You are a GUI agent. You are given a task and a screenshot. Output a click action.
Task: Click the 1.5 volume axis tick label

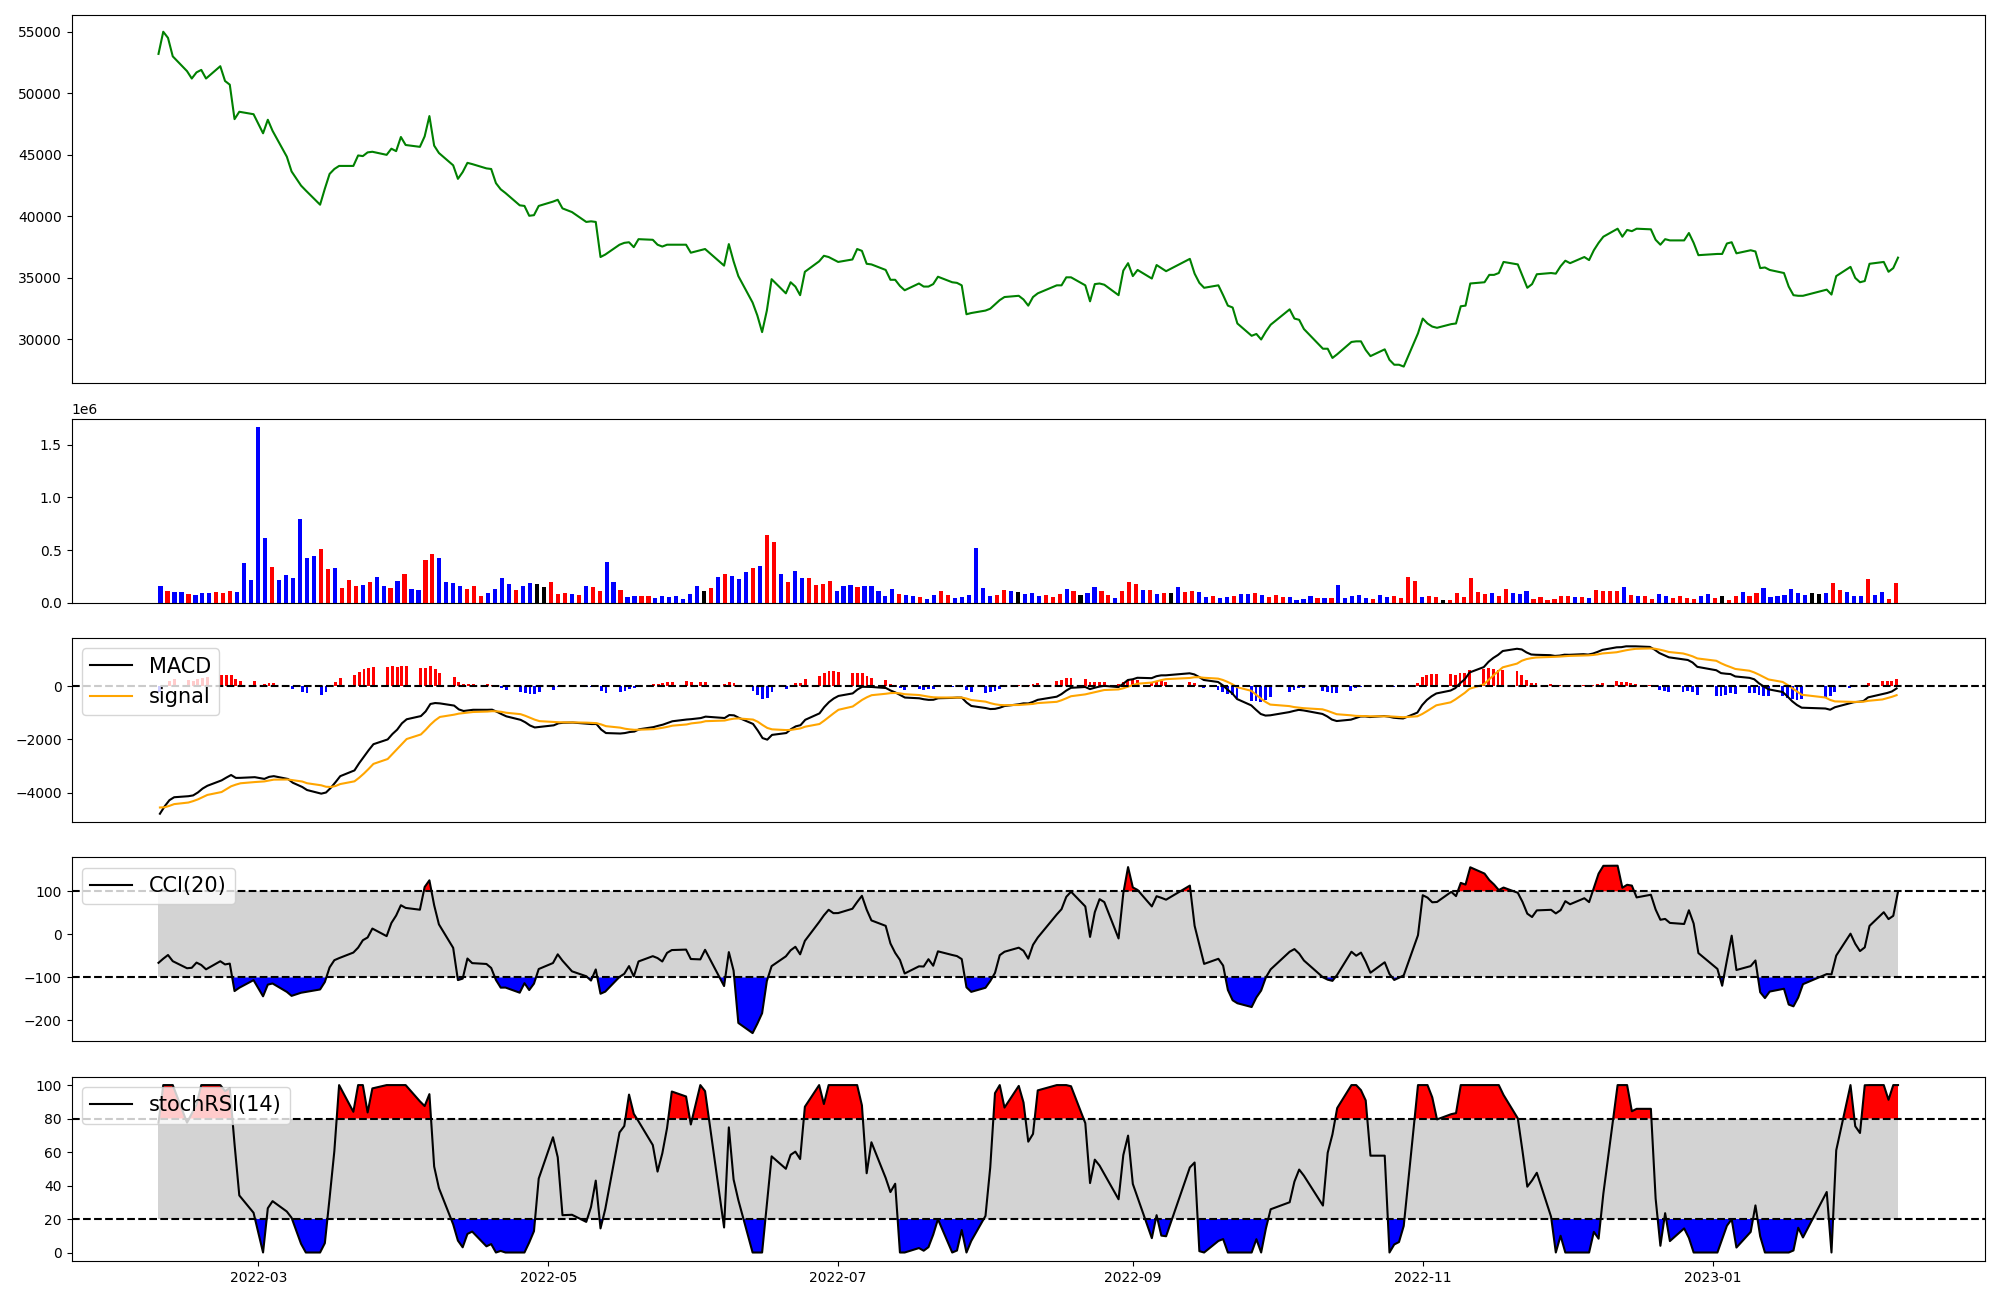click(x=50, y=445)
